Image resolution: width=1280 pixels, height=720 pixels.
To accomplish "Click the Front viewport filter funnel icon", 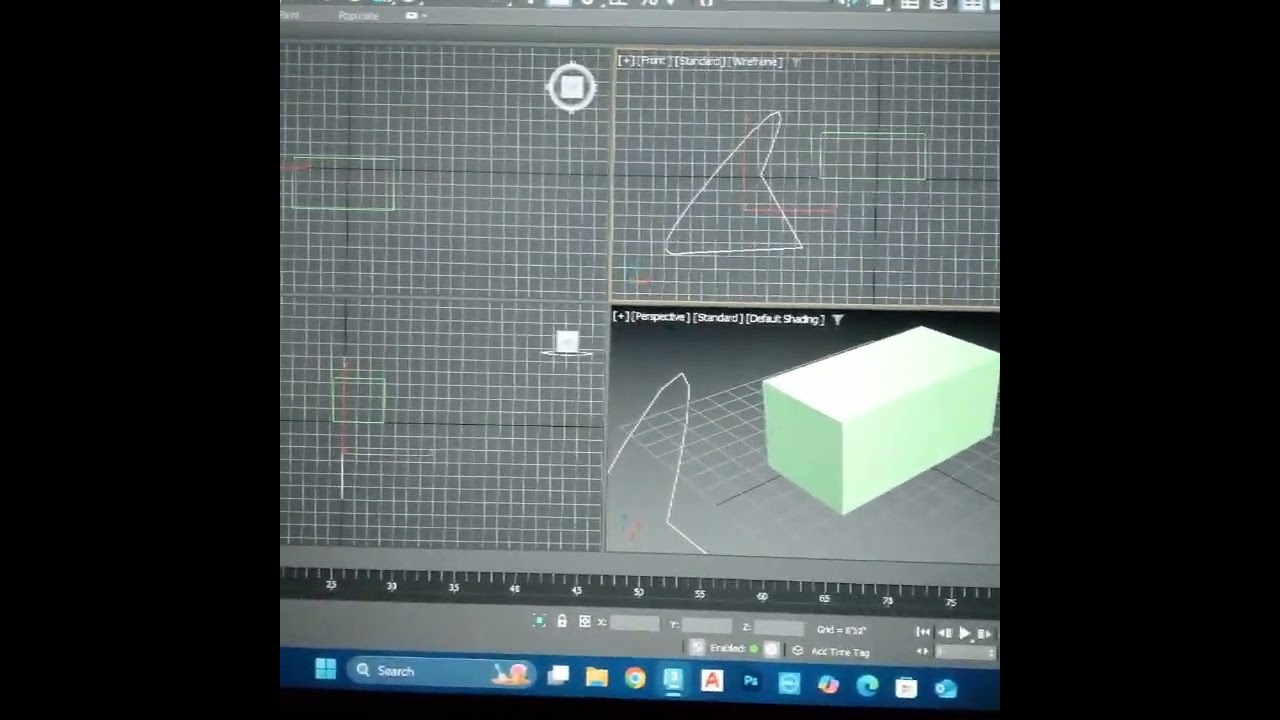I will 796,63.
